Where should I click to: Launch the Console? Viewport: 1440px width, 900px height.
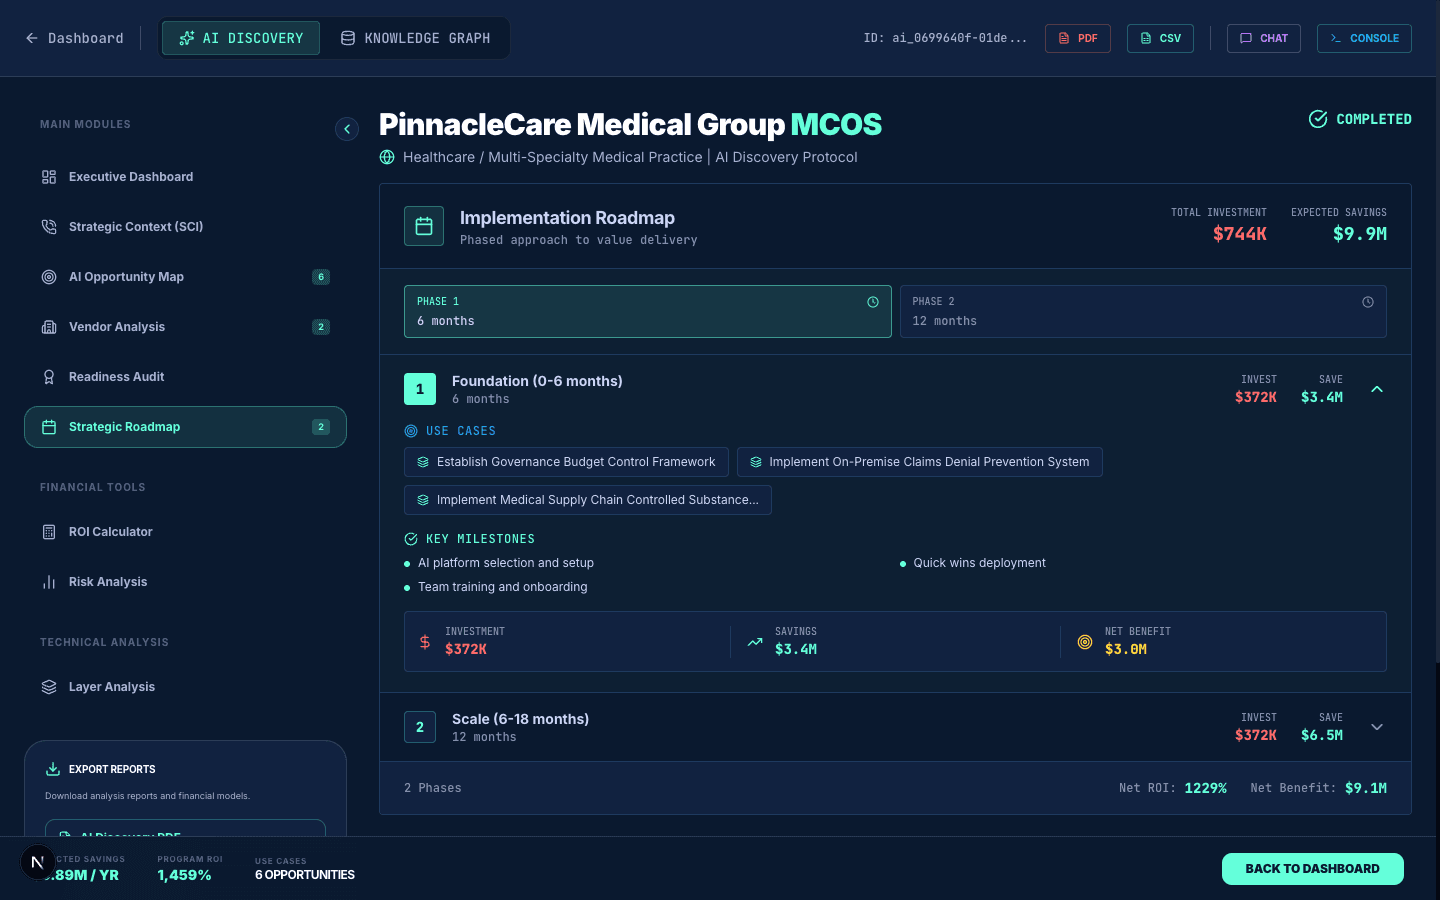(x=1364, y=38)
